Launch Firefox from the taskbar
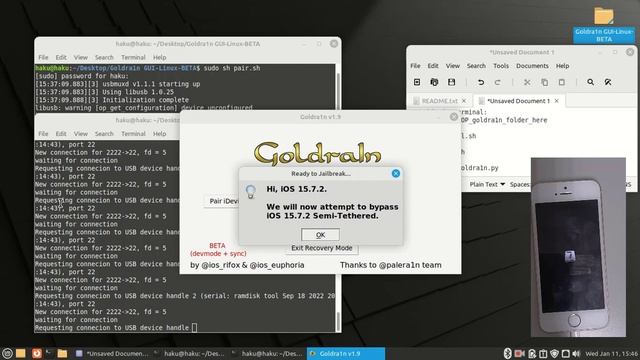The height and width of the screenshot is (360, 640). tap(37, 353)
